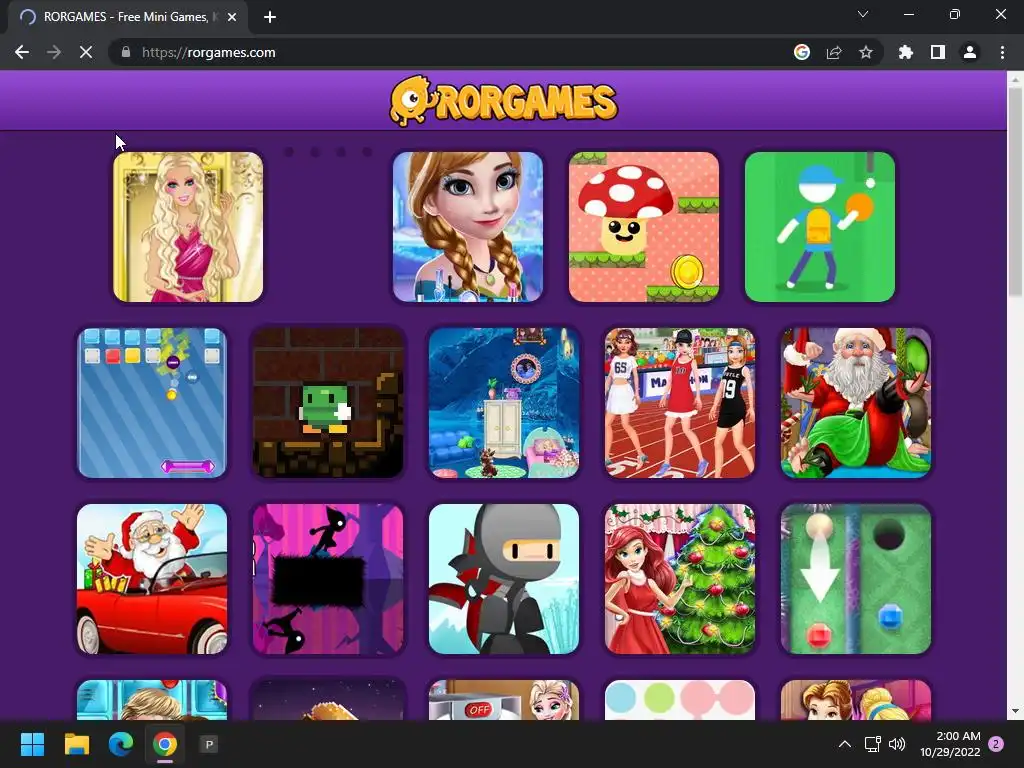Stop loading the page

coord(86,52)
